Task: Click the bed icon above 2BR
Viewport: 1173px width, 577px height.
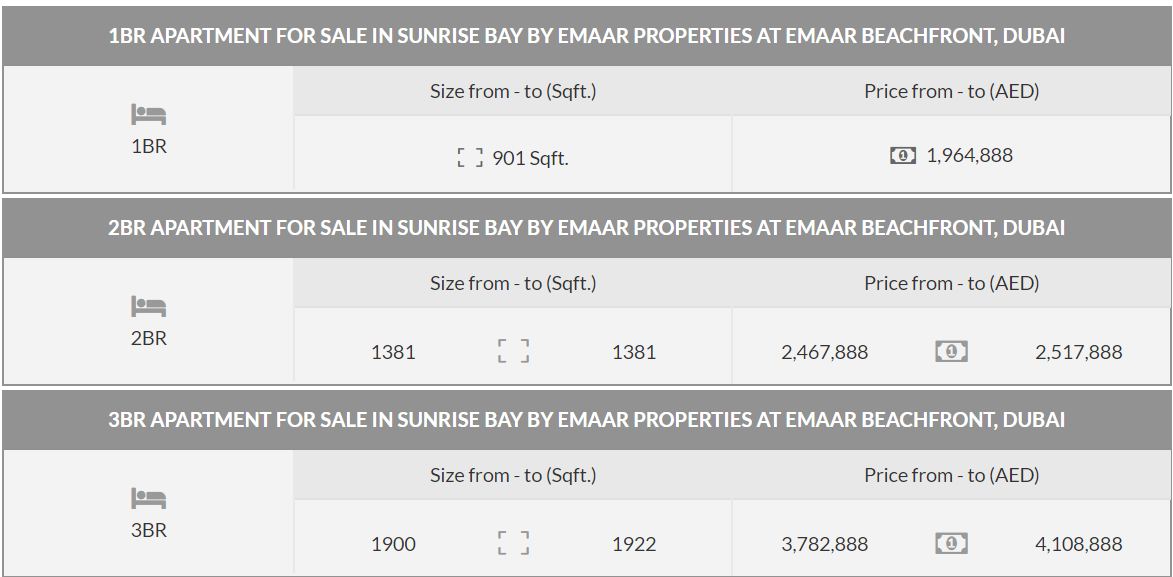Action: pyautogui.click(x=148, y=306)
